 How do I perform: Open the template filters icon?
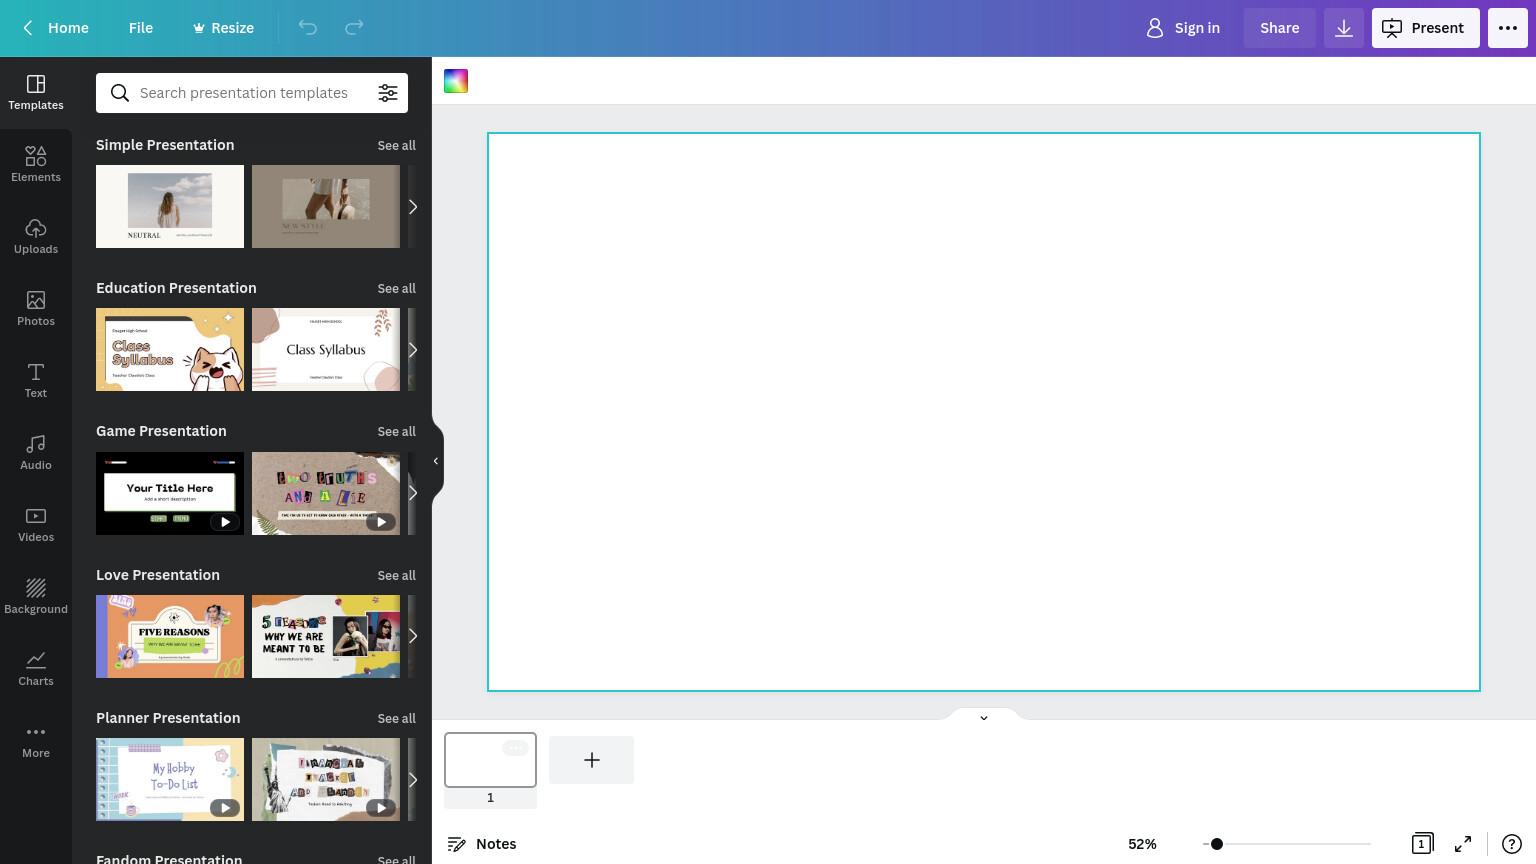coord(388,93)
